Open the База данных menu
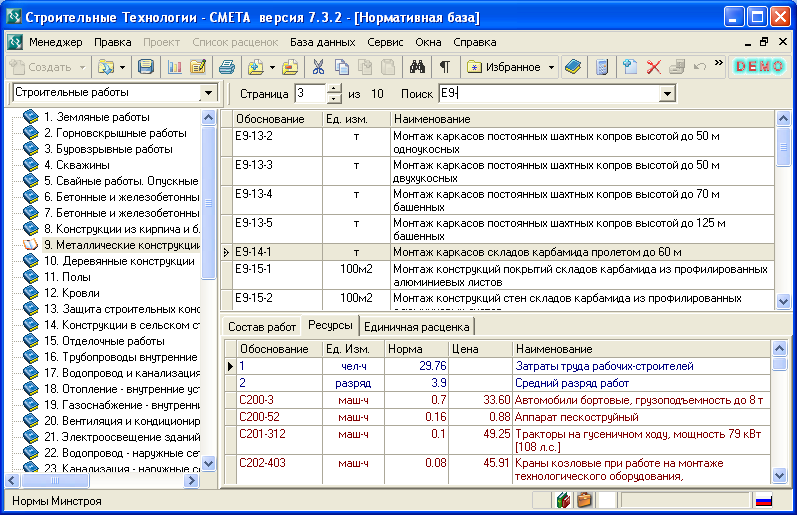Viewport: 797px width, 515px height. (x=322, y=43)
